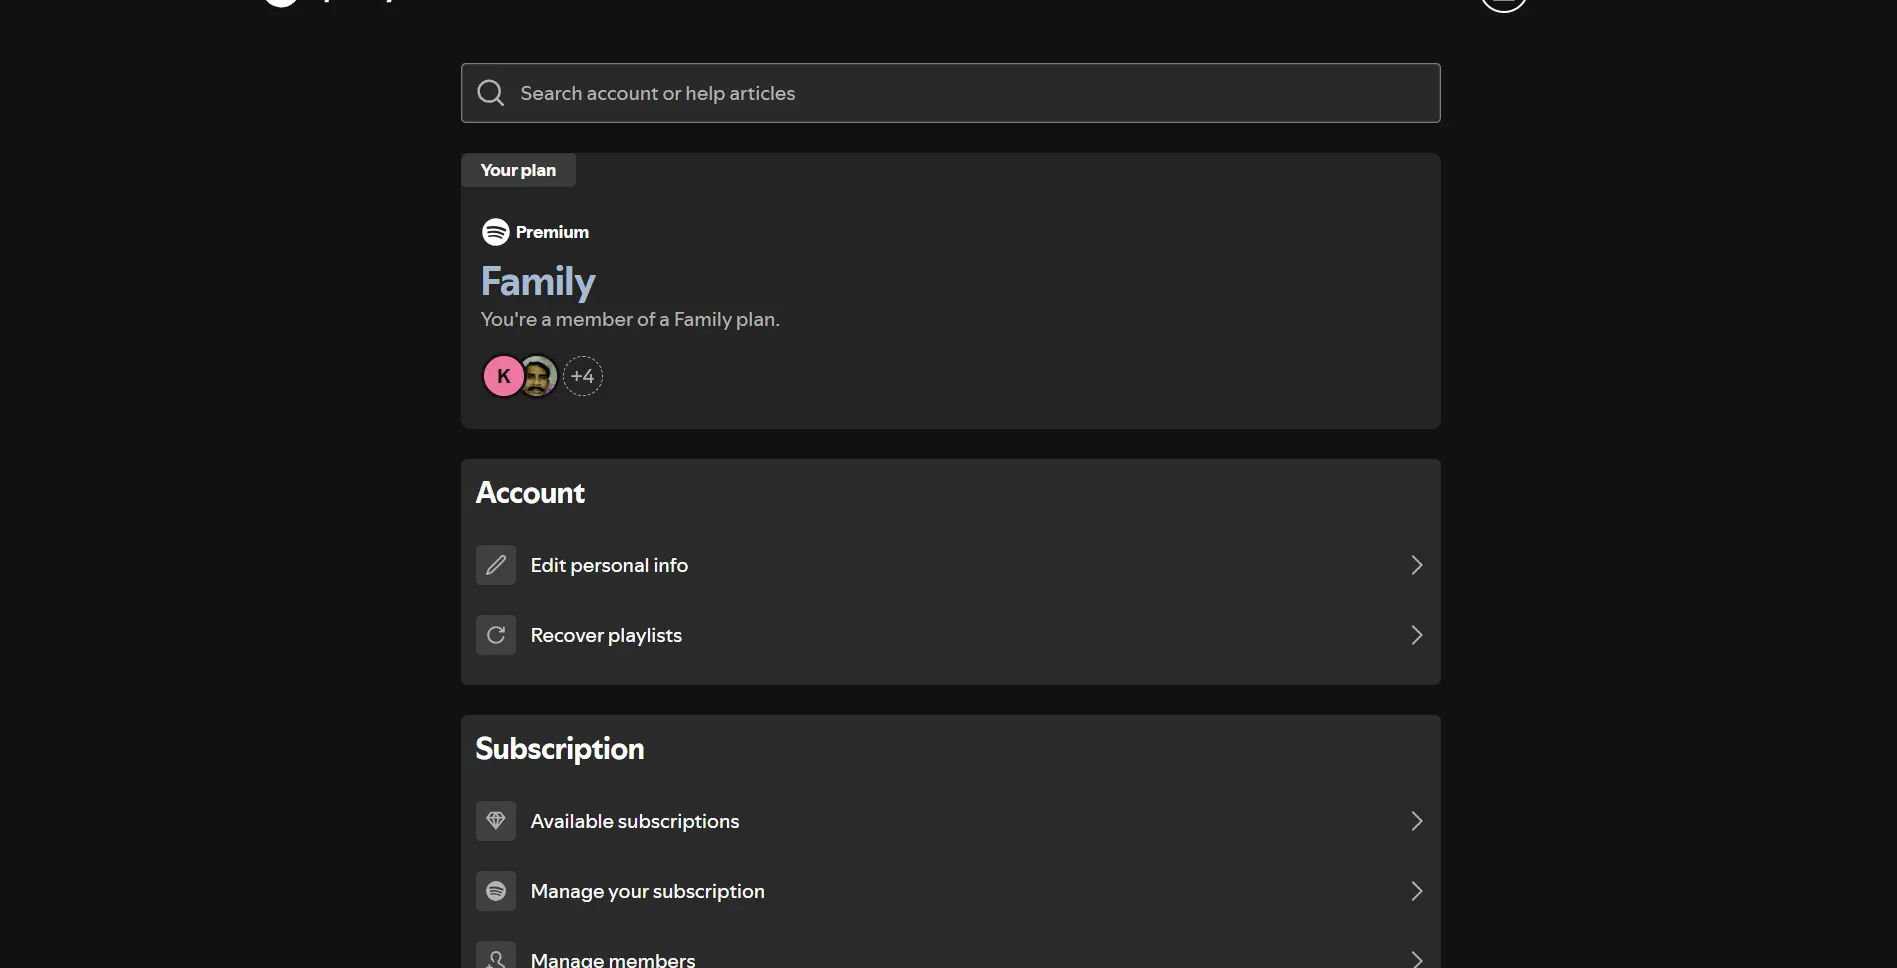
Task: Click the Spotify icon for Manage your subscription
Action: 496,891
